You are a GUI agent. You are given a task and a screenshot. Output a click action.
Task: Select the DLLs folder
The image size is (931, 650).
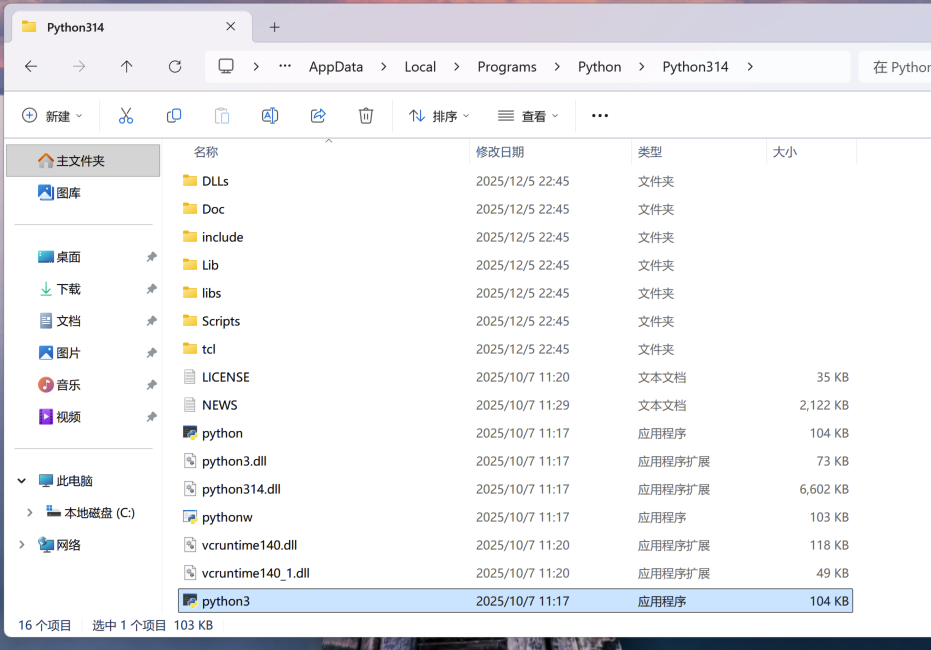(515, 181)
